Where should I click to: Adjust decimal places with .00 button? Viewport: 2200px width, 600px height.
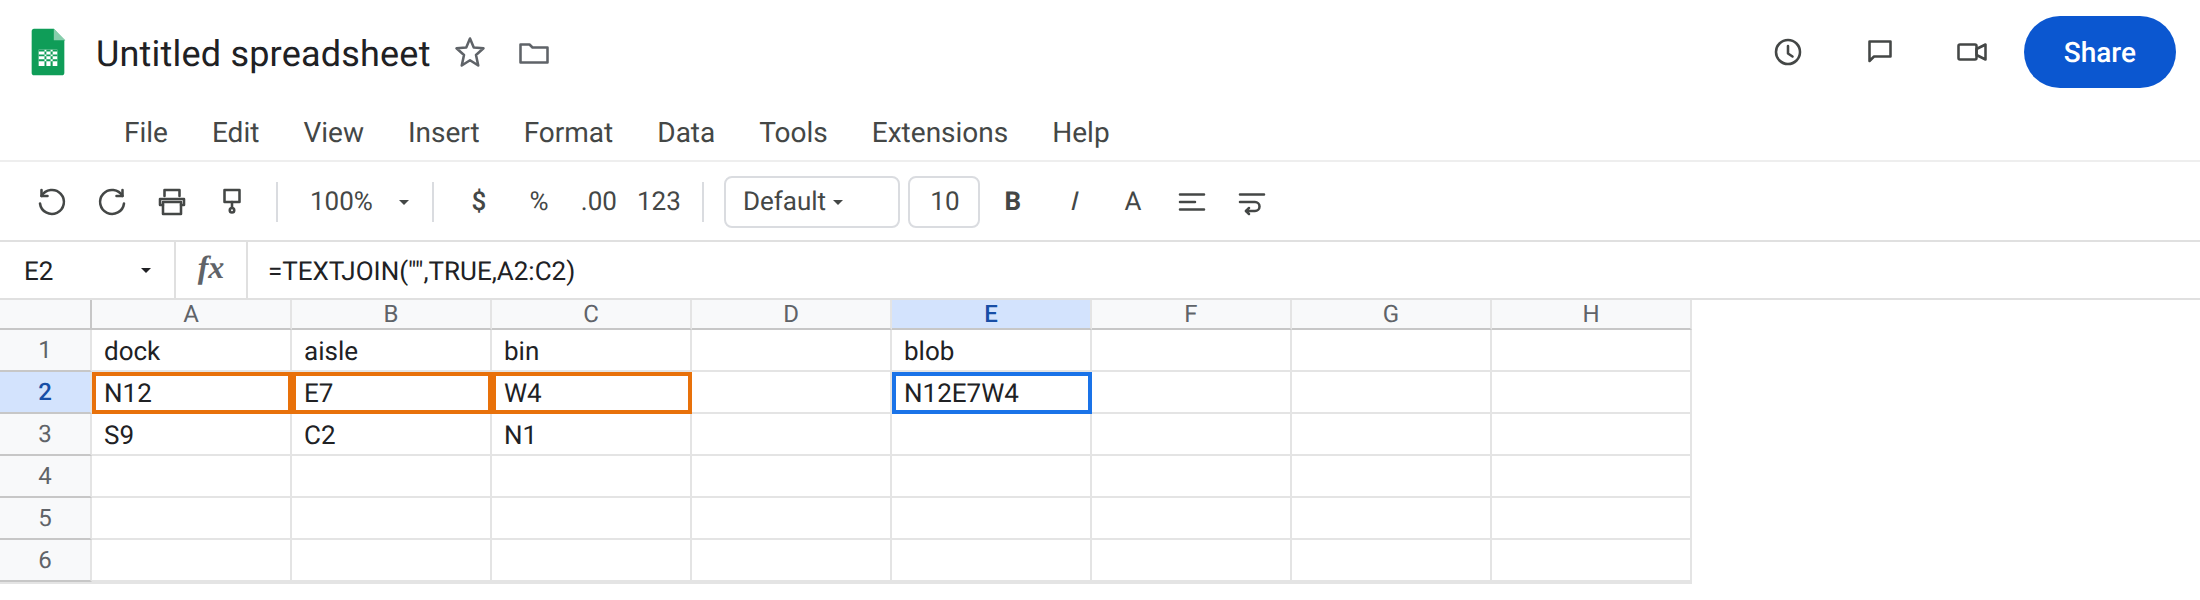[598, 202]
